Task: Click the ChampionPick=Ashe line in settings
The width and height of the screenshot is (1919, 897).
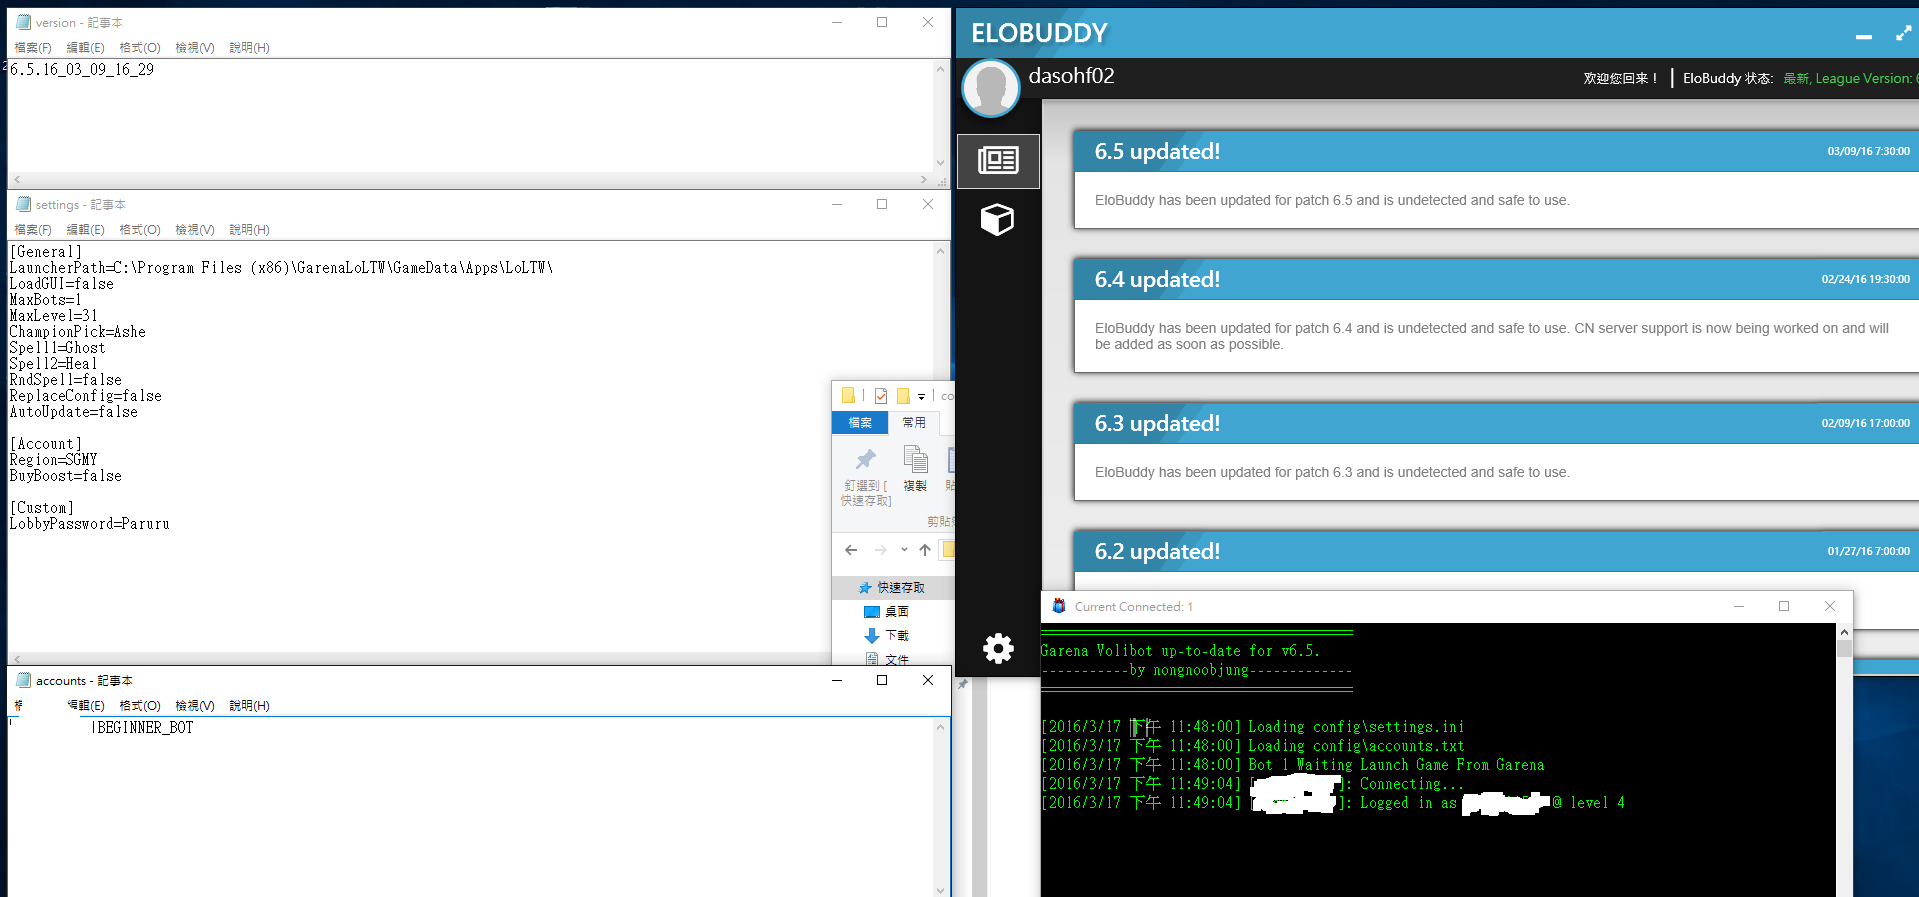Action: [x=78, y=332]
